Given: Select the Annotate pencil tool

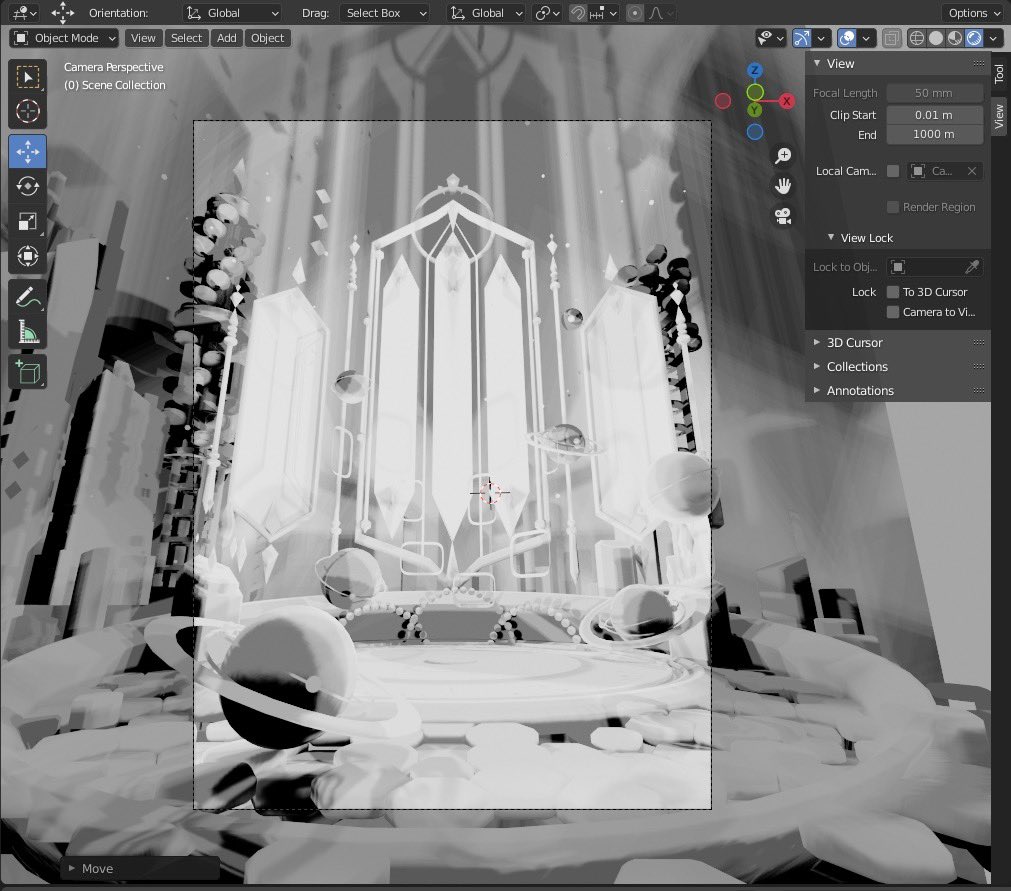Looking at the screenshot, I should [27, 297].
